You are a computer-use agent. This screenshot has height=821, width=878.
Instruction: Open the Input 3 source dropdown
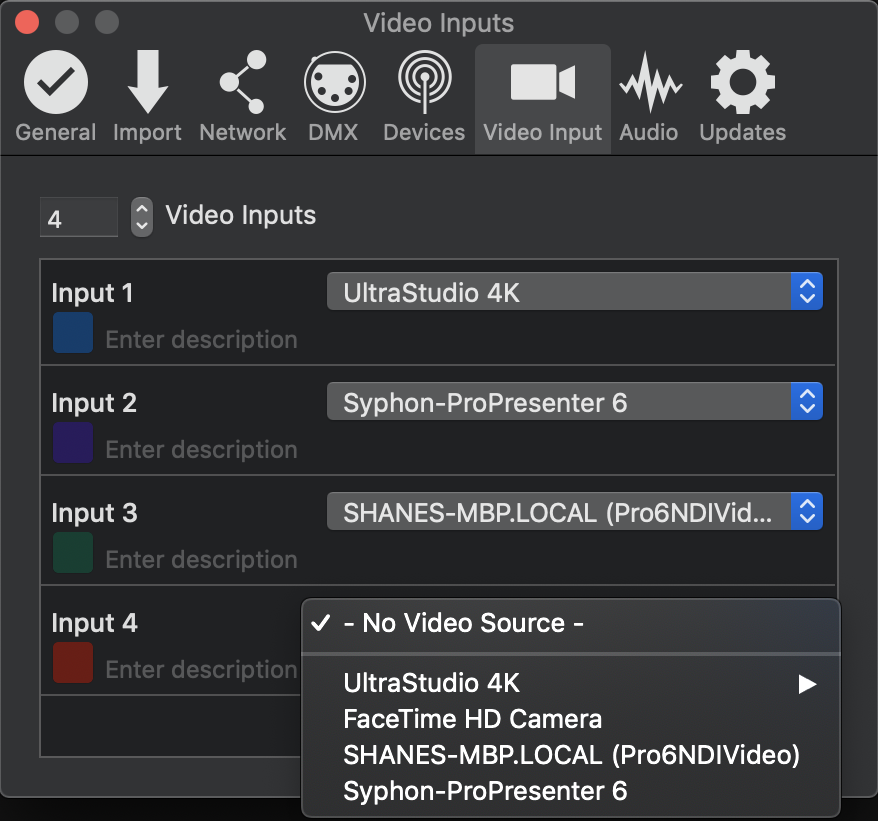tap(575, 511)
